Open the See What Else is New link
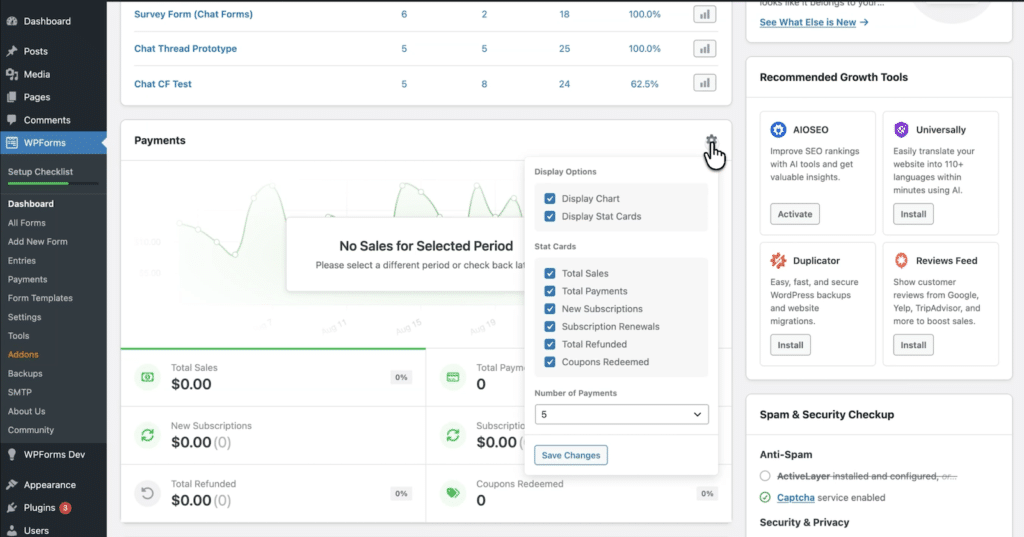Screen dimensions: 1024x537 point(814,22)
